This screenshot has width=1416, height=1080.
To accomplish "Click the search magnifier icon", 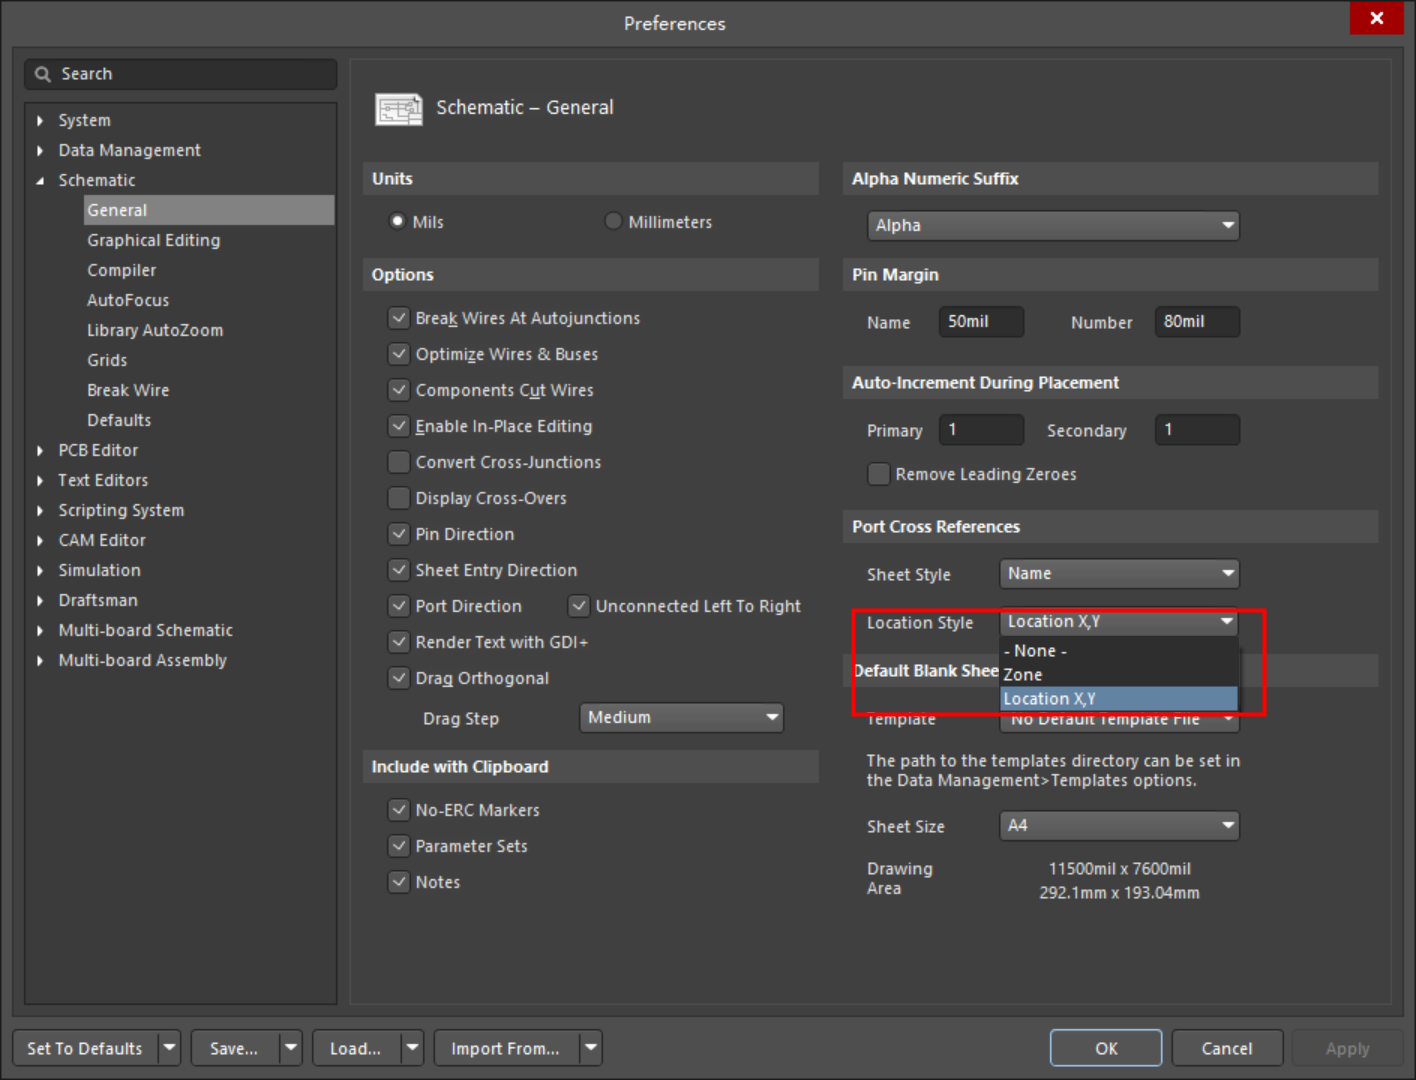I will (42, 74).
